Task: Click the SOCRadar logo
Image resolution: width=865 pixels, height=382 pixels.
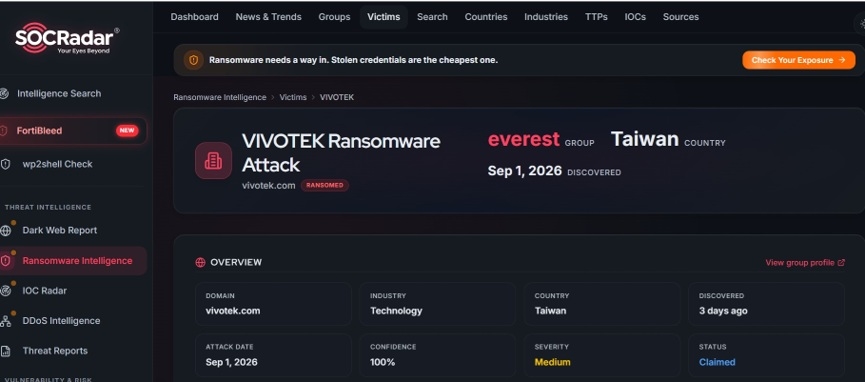Action: pos(67,38)
